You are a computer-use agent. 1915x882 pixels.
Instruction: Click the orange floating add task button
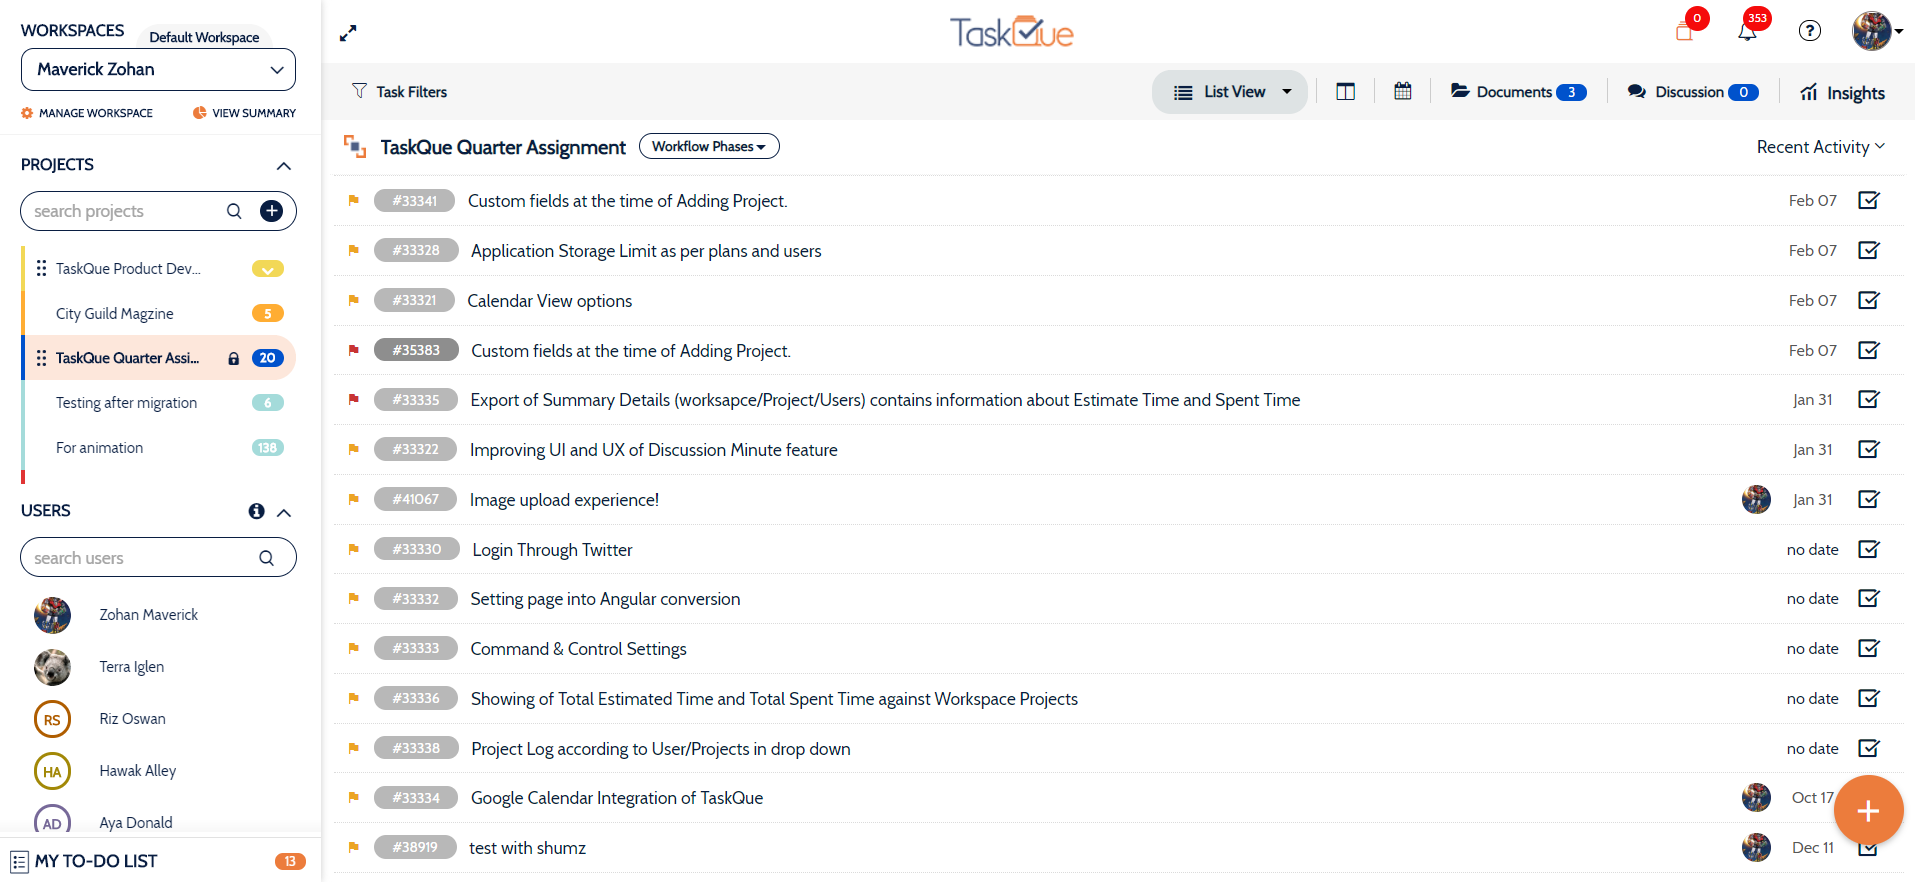tap(1867, 811)
